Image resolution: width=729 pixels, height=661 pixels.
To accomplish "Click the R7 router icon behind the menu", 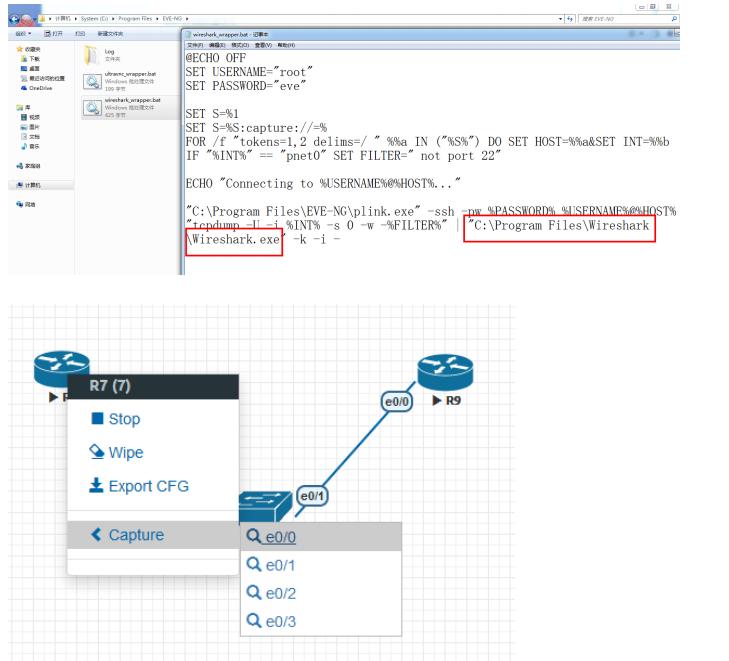I will (50, 371).
